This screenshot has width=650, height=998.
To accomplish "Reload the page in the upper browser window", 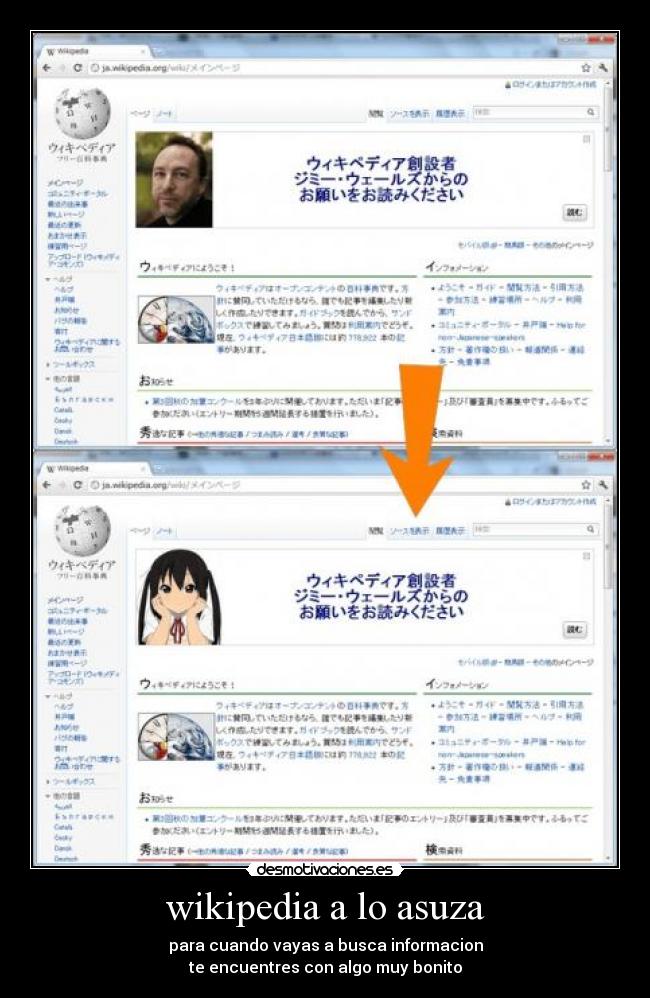I will pos(77,67).
